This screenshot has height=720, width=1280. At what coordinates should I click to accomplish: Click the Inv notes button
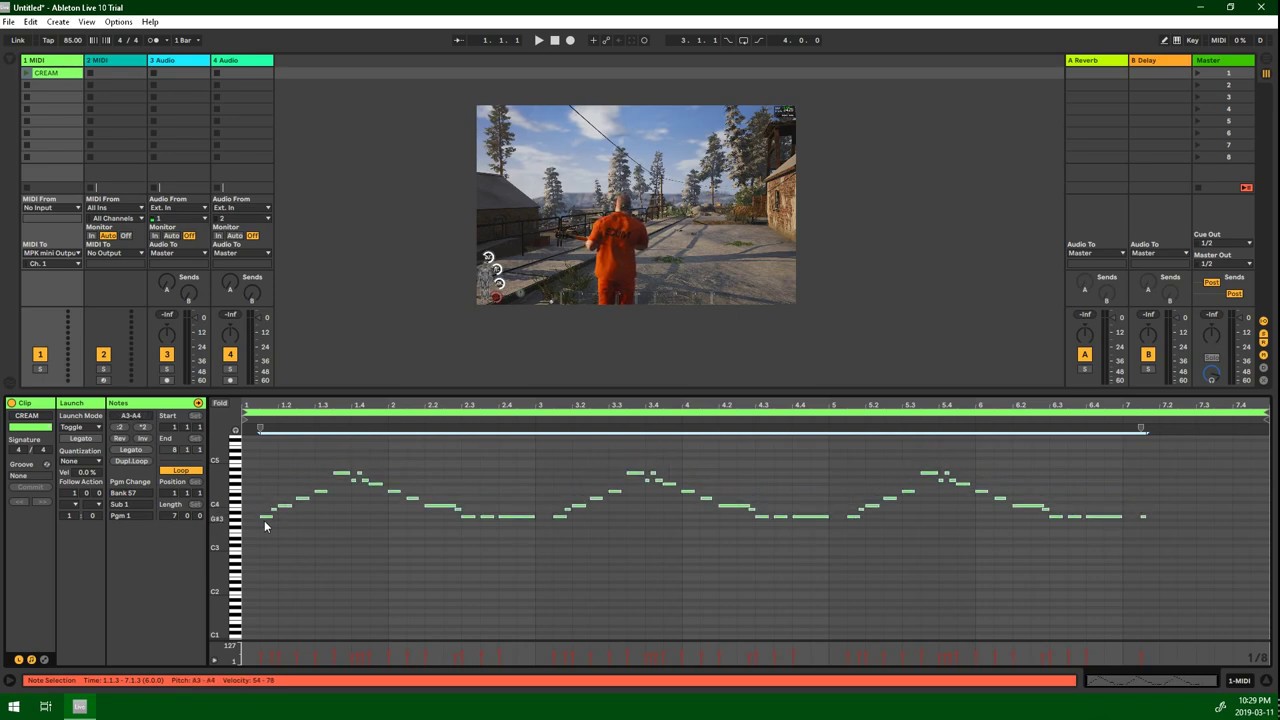tap(143, 439)
